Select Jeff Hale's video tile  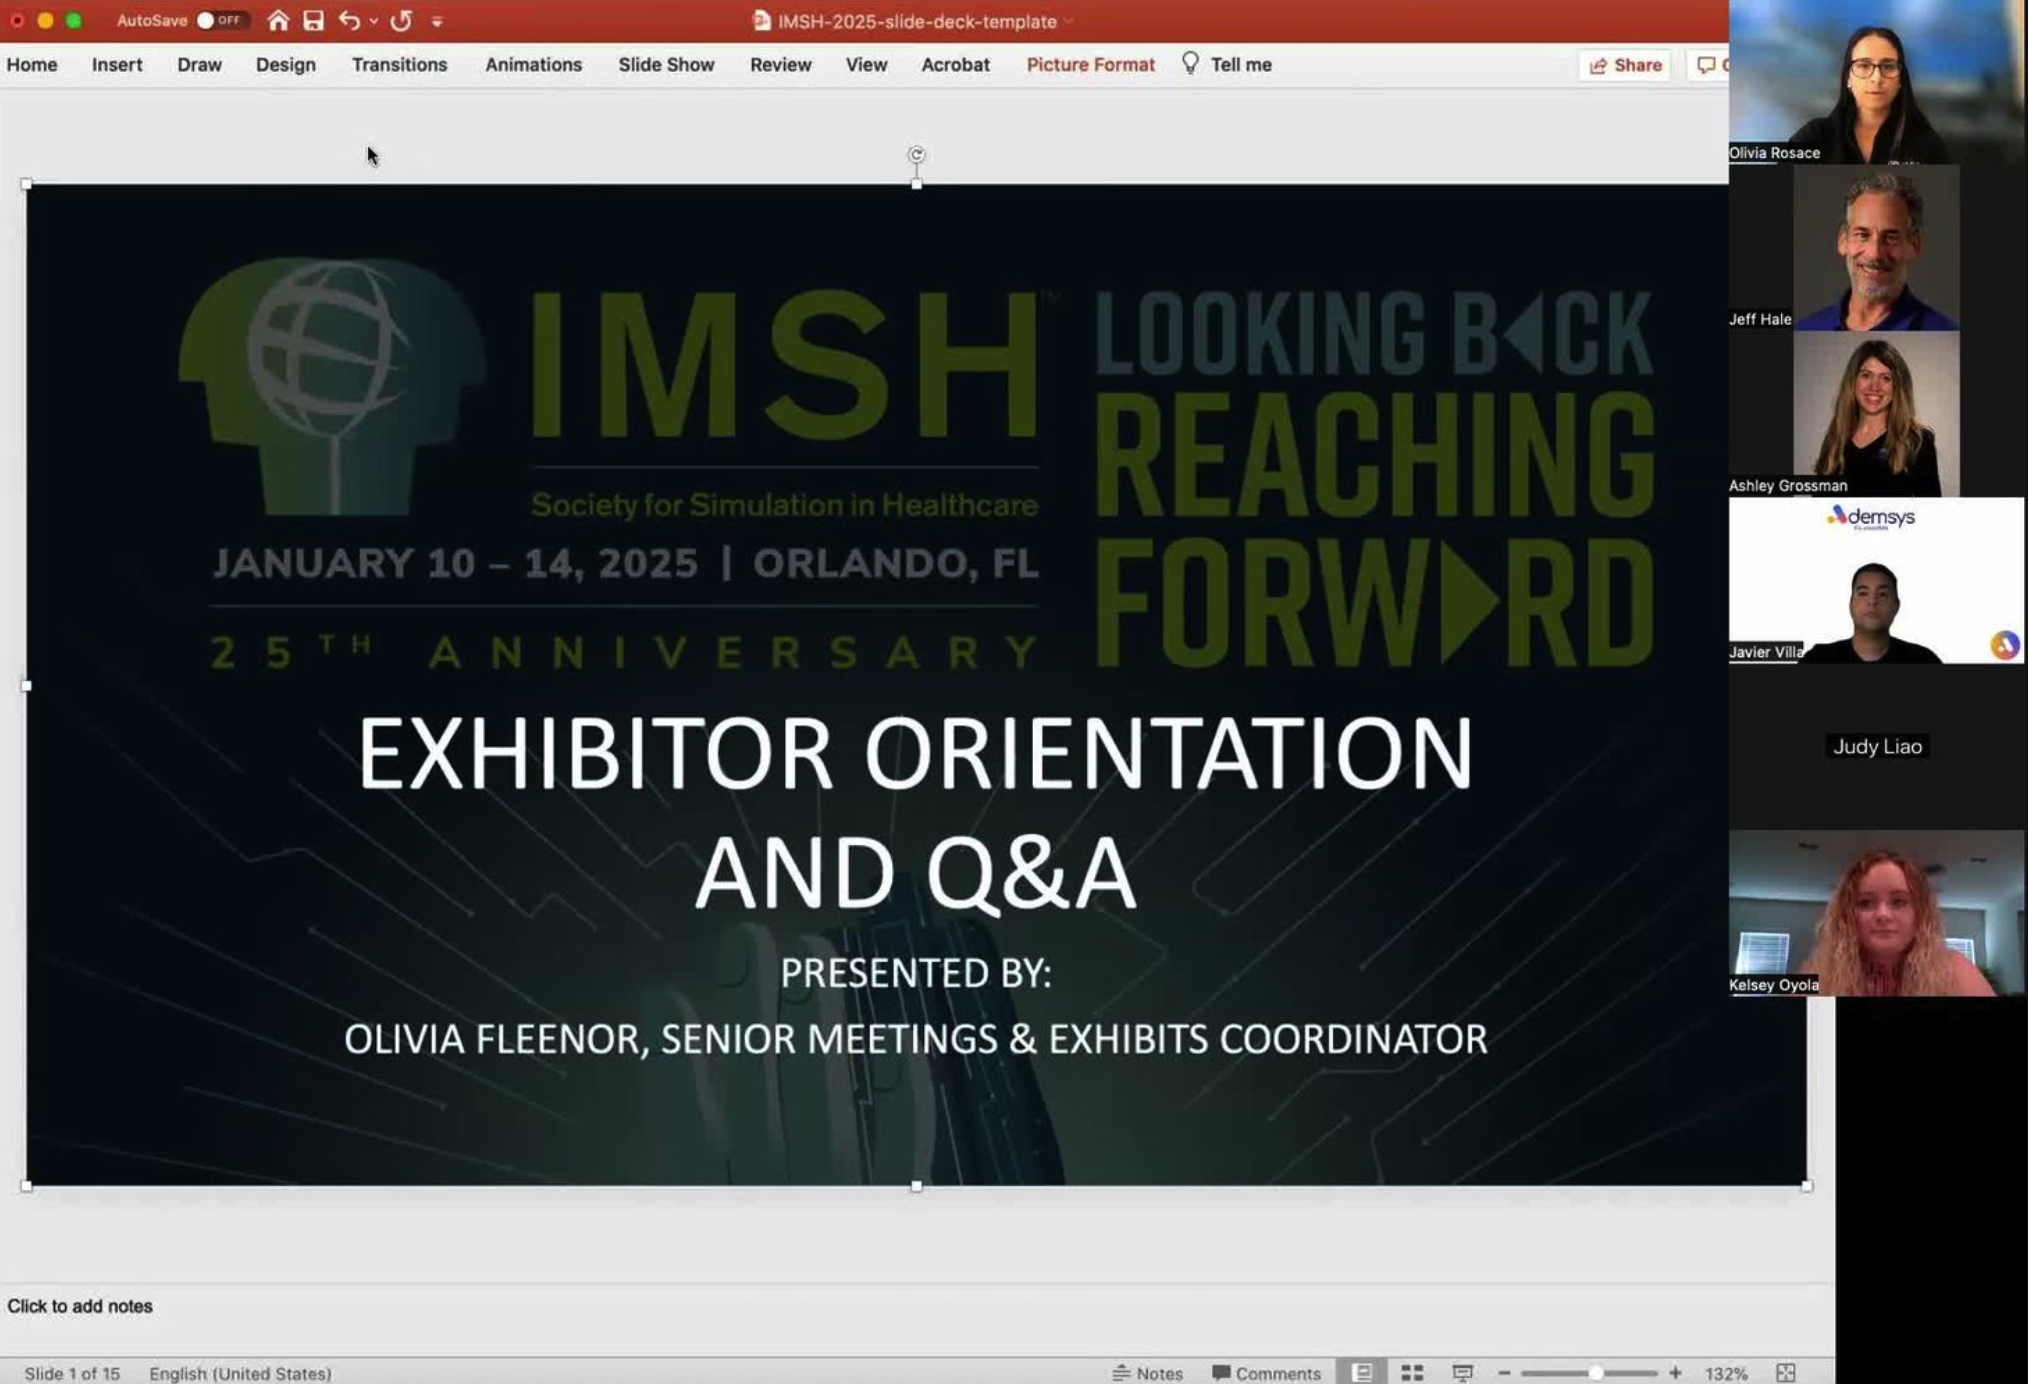pos(1876,248)
